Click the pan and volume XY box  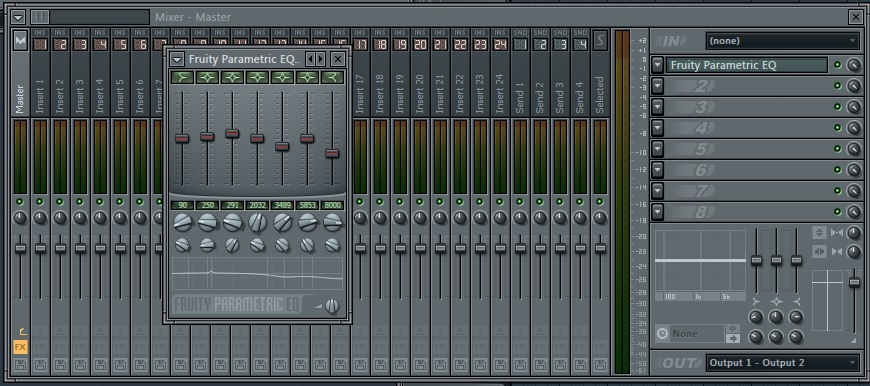coord(827,301)
